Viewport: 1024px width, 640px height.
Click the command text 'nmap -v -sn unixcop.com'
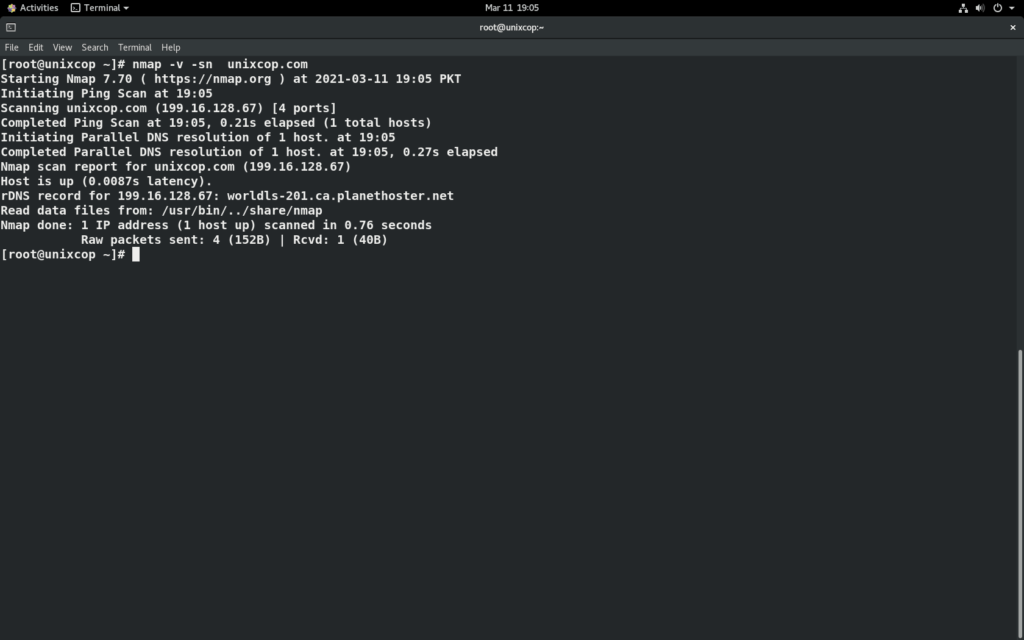point(219,64)
